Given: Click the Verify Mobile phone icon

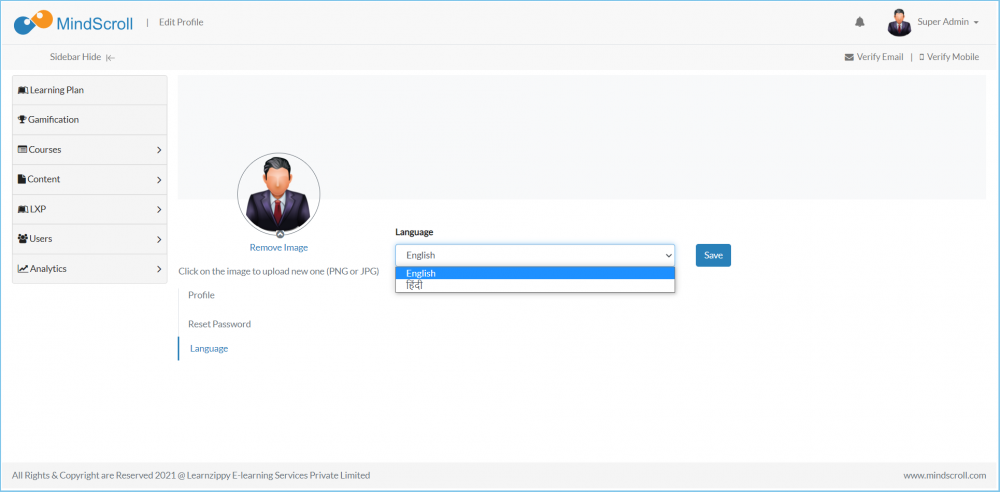Looking at the screenshot, I should (x=922, y=57).
